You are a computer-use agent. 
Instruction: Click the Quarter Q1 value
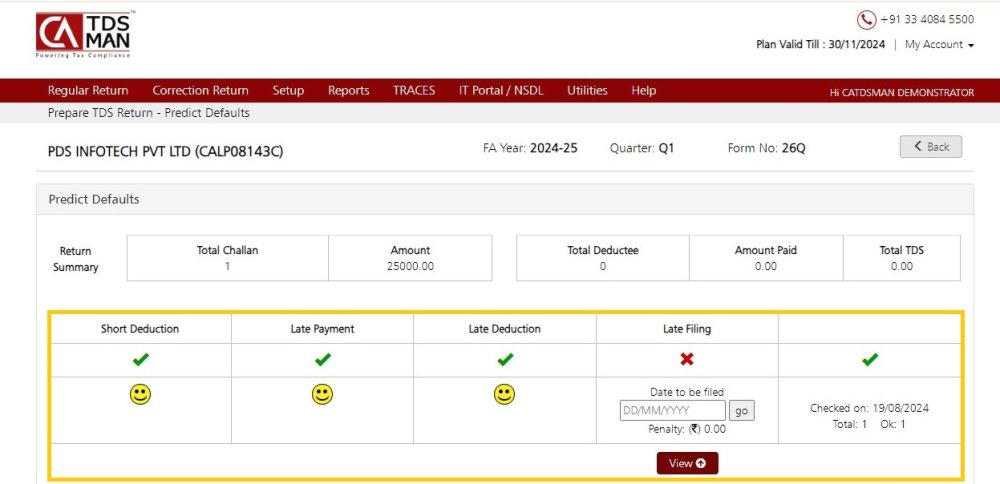tap(666, 148)
